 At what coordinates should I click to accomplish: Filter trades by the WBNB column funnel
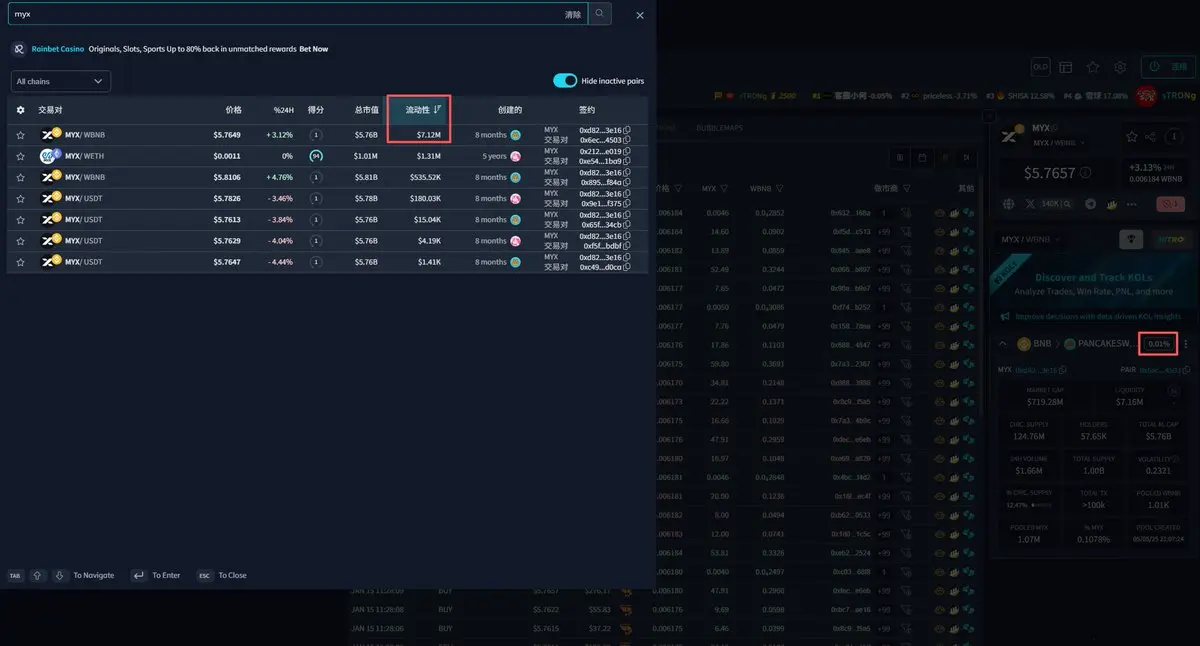(x=779, y=188)
